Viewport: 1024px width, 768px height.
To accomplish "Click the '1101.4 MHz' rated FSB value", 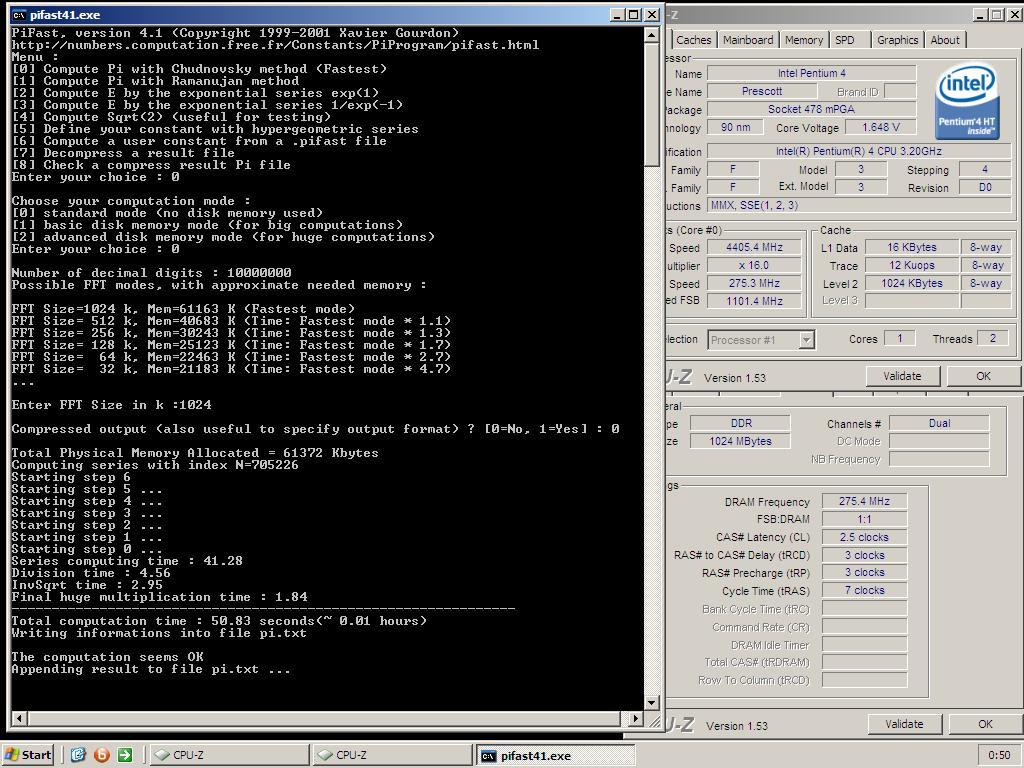I will (754, 301).
